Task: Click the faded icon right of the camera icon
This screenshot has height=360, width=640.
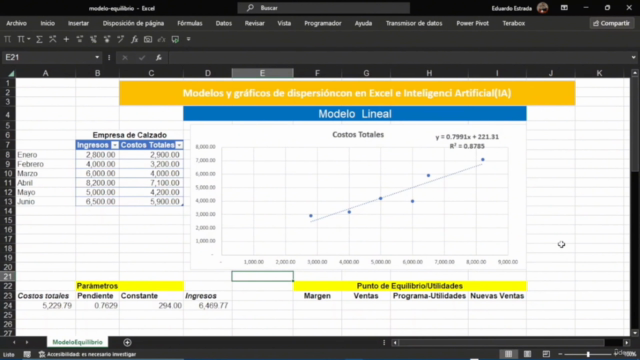Action: tap(162, 39)
